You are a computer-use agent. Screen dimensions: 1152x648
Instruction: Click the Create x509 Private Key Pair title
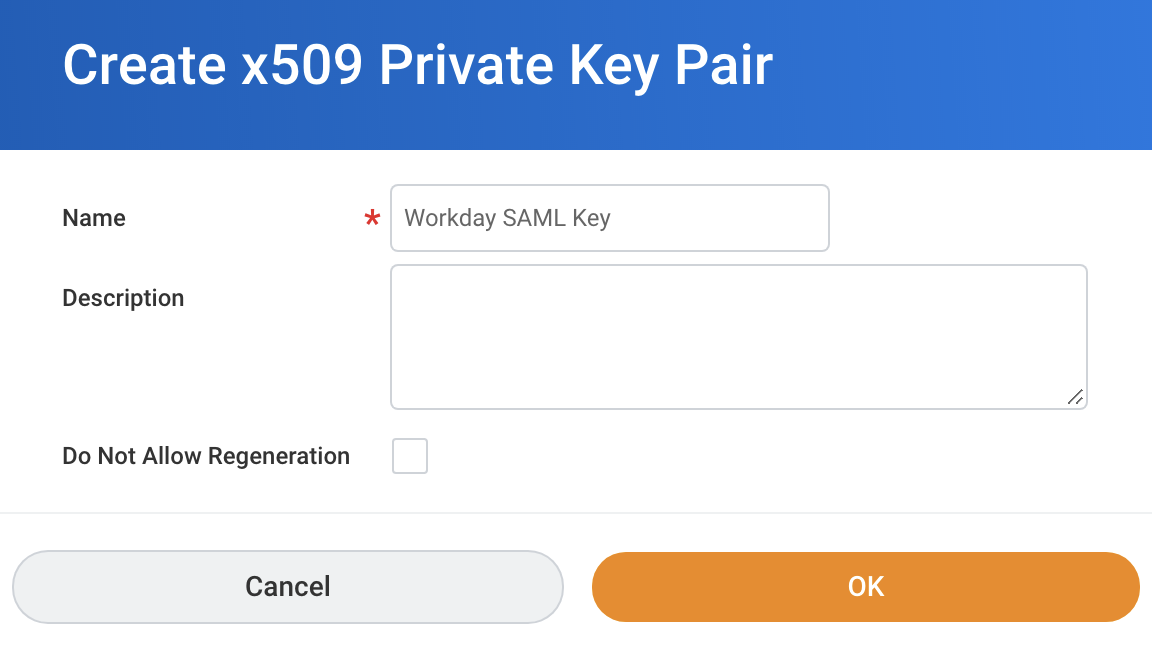point(418,65)
